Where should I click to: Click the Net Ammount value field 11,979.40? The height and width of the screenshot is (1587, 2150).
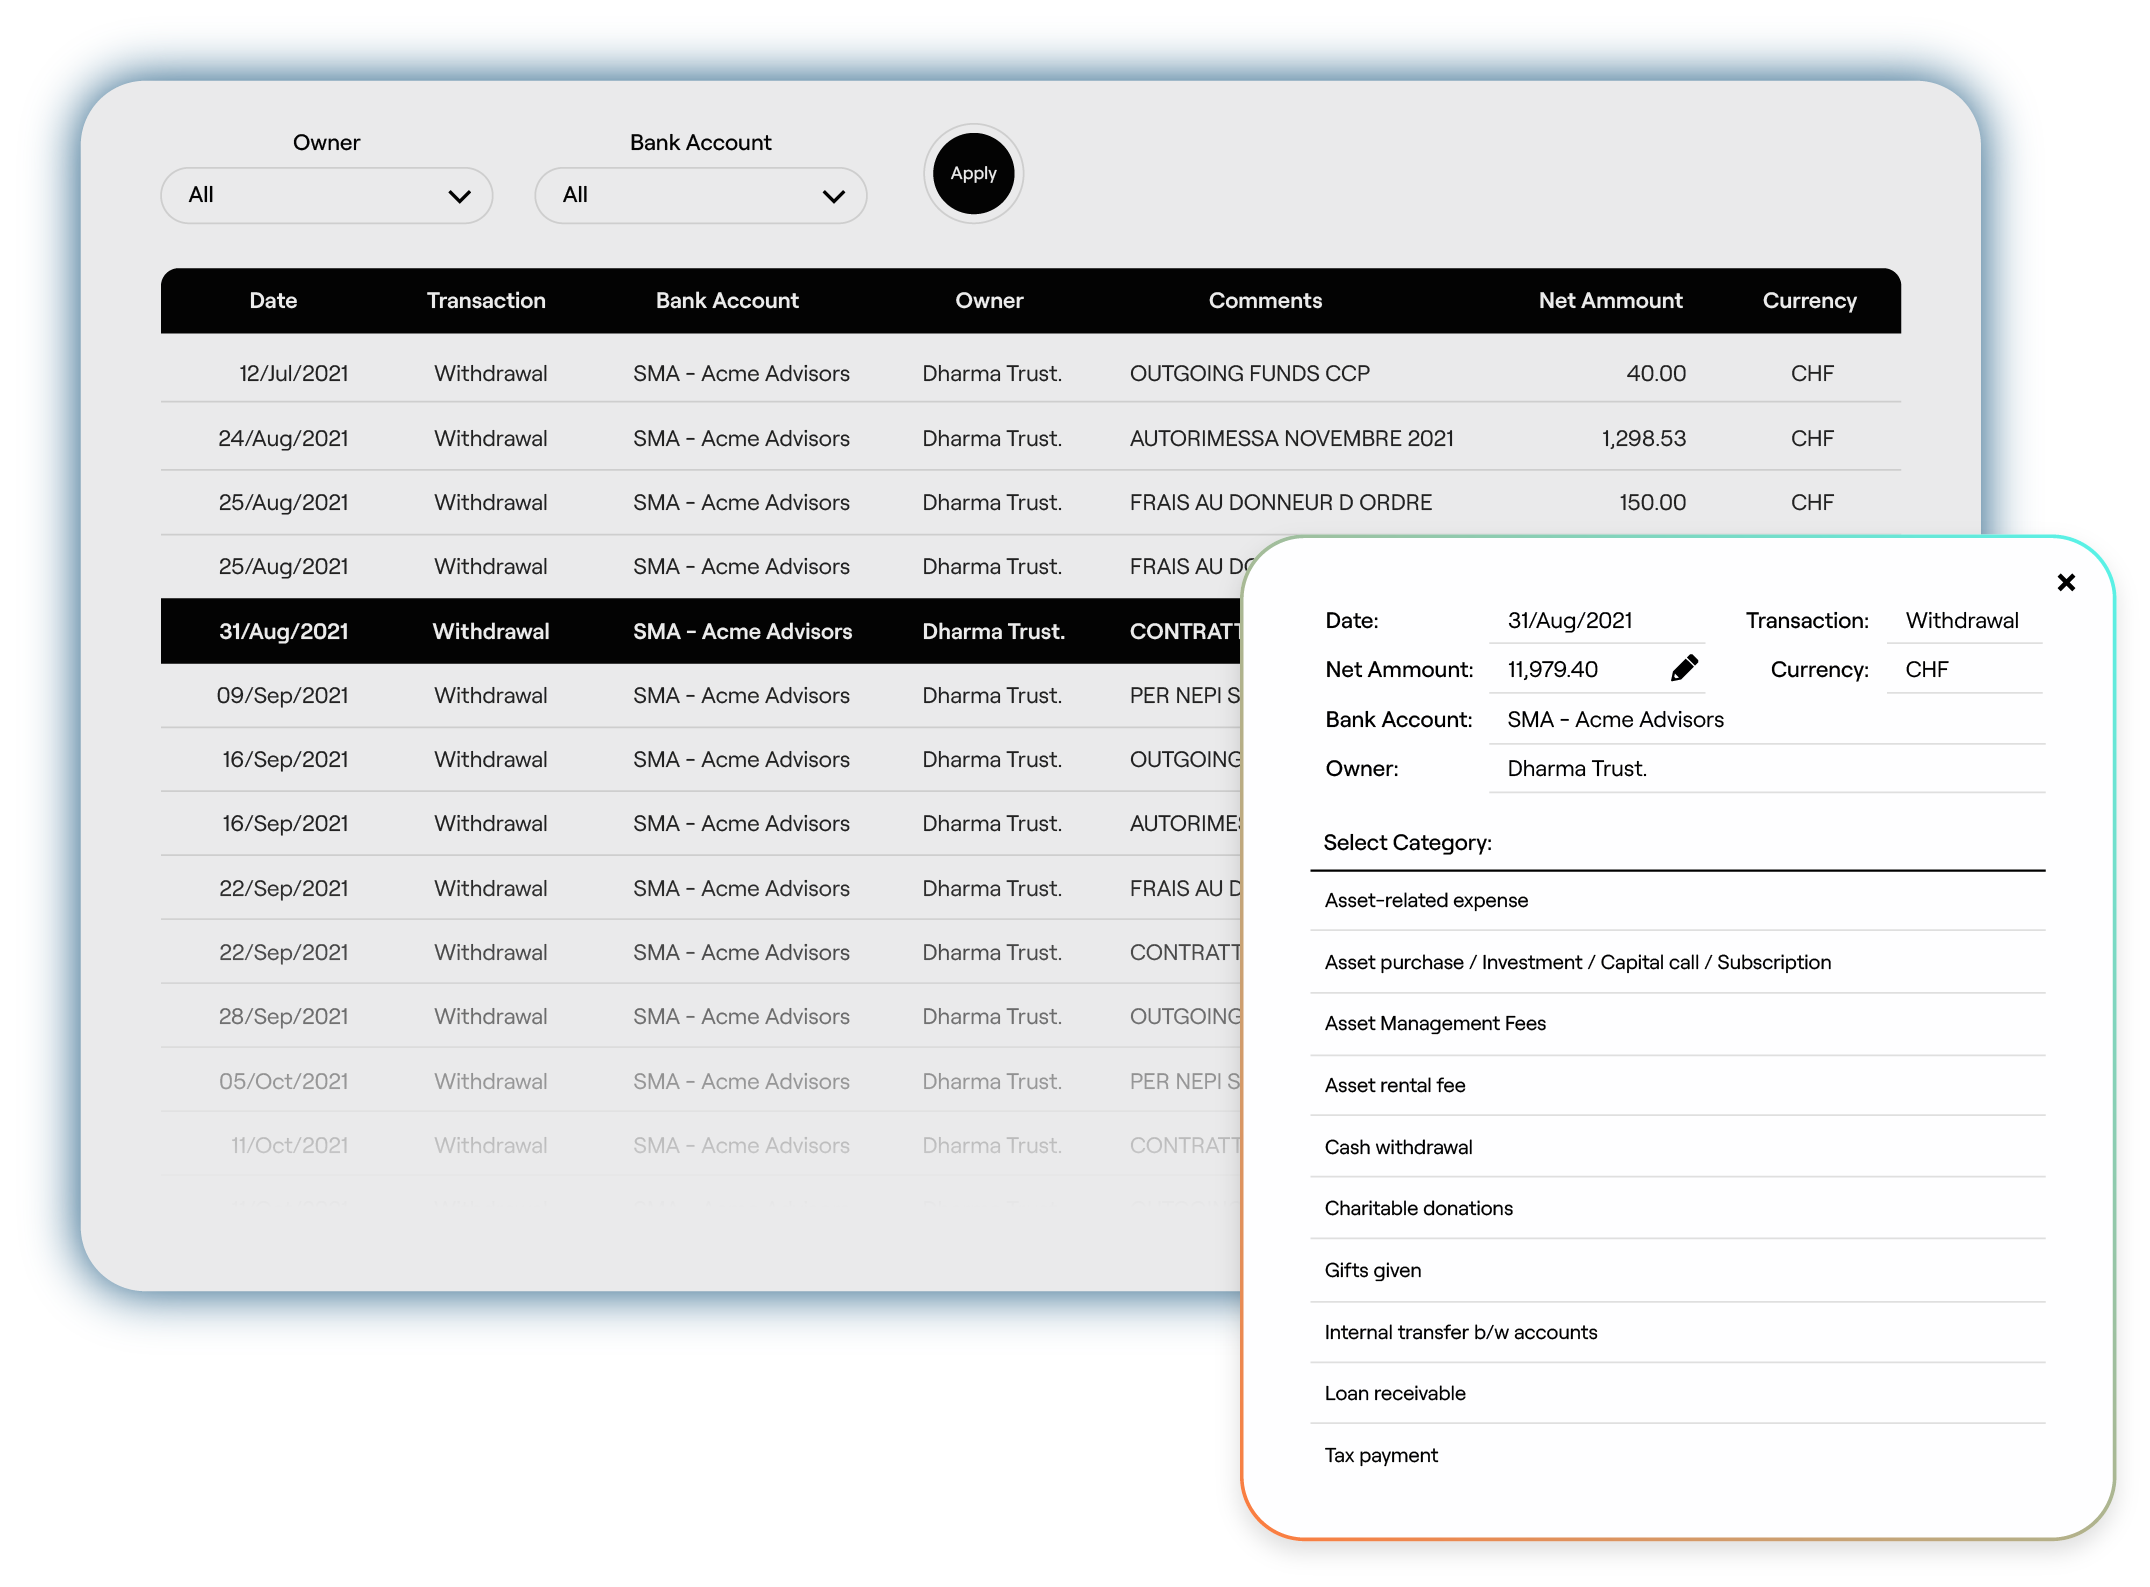coord(1553,669)
